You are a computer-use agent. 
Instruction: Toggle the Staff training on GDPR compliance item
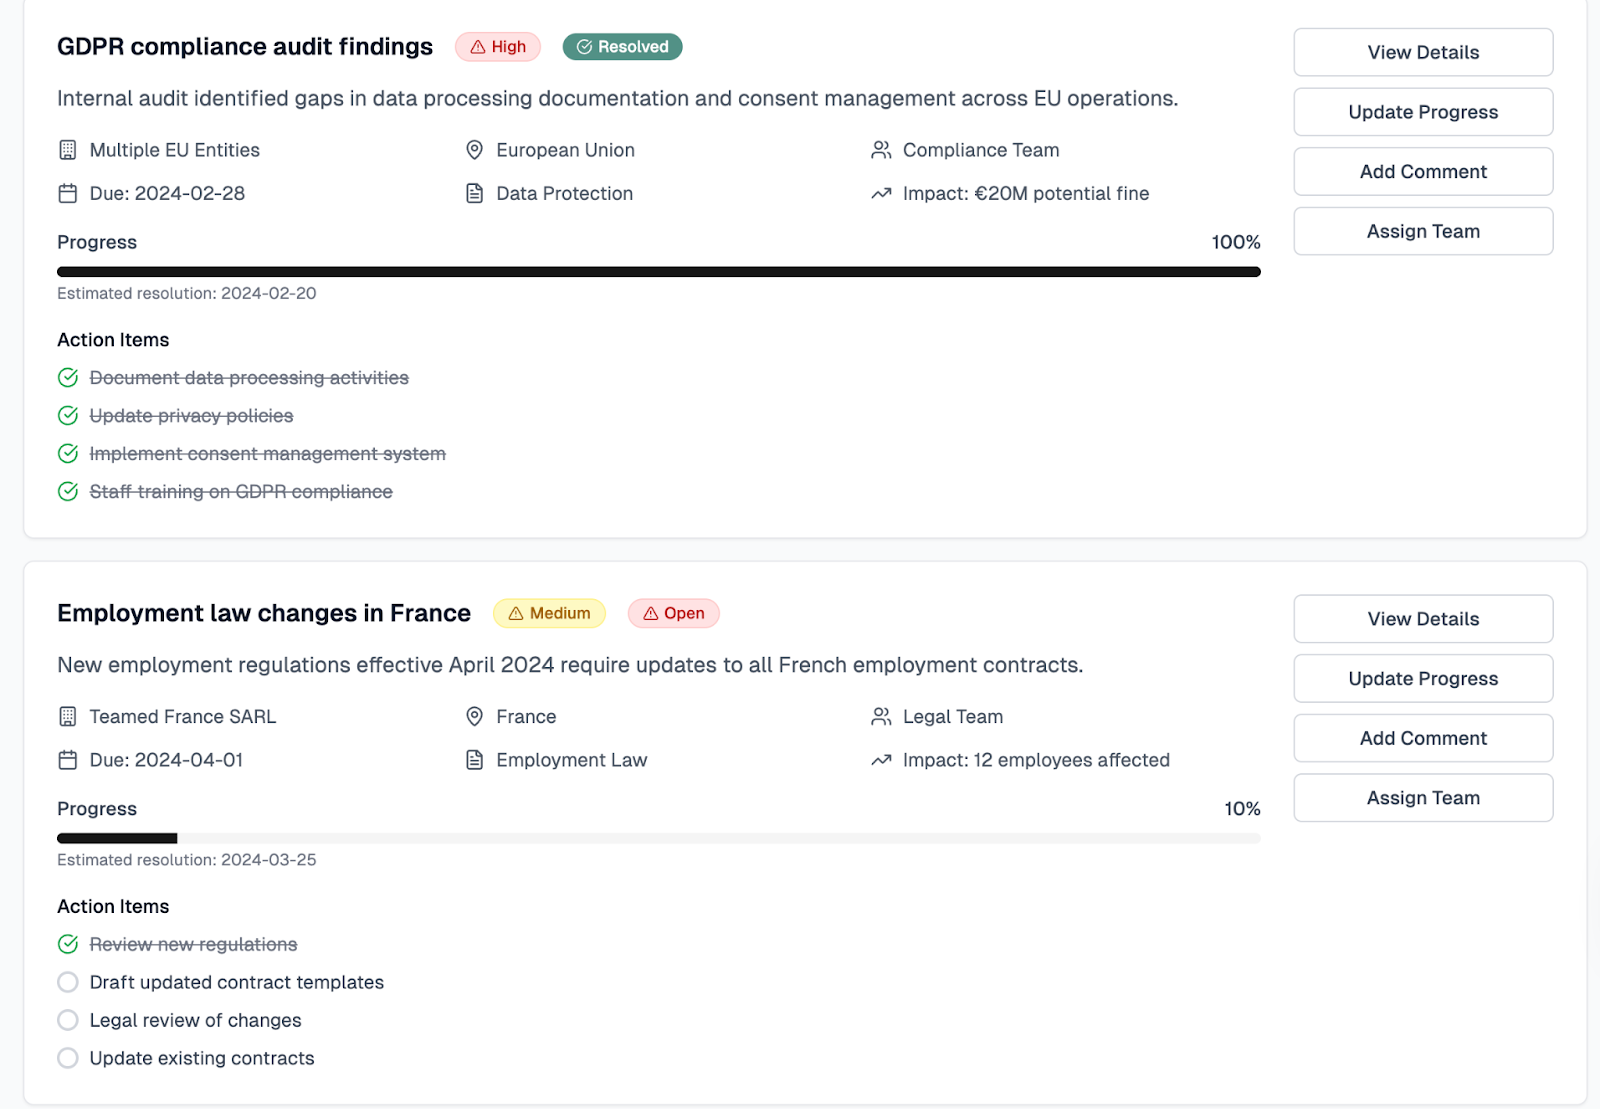[67, 491]
